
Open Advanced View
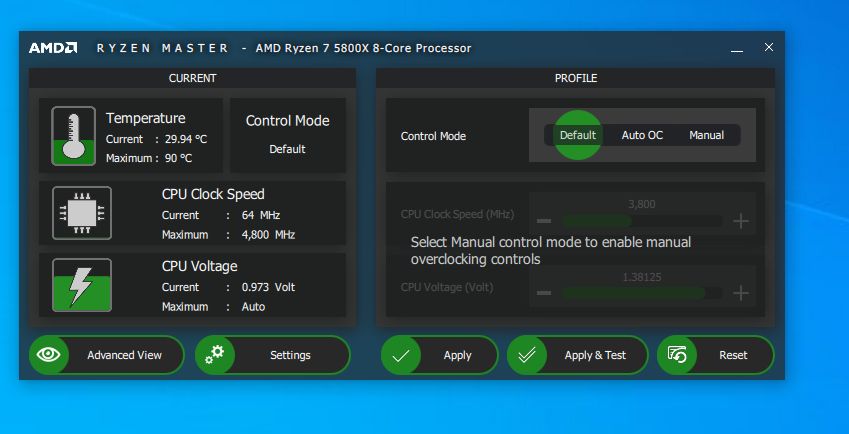pyautogui.click(x=107, y=355)
